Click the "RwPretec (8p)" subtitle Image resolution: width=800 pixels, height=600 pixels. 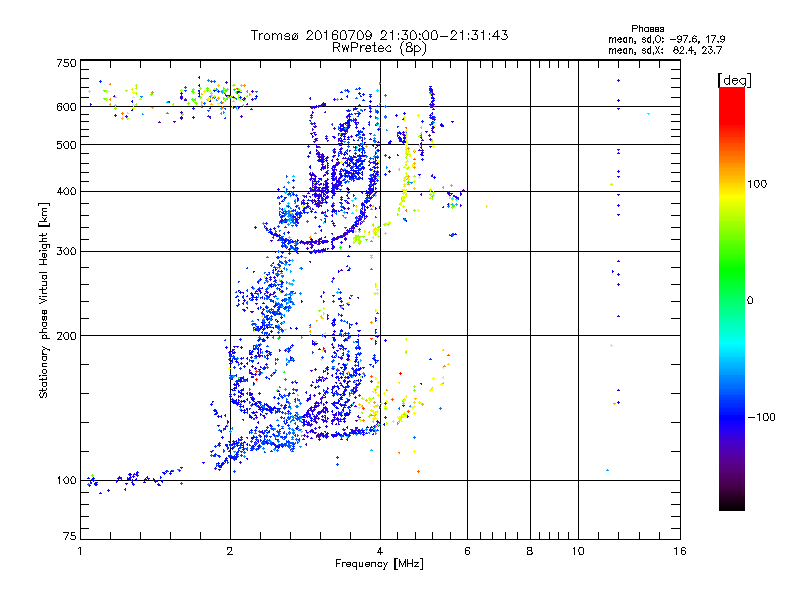379,48
